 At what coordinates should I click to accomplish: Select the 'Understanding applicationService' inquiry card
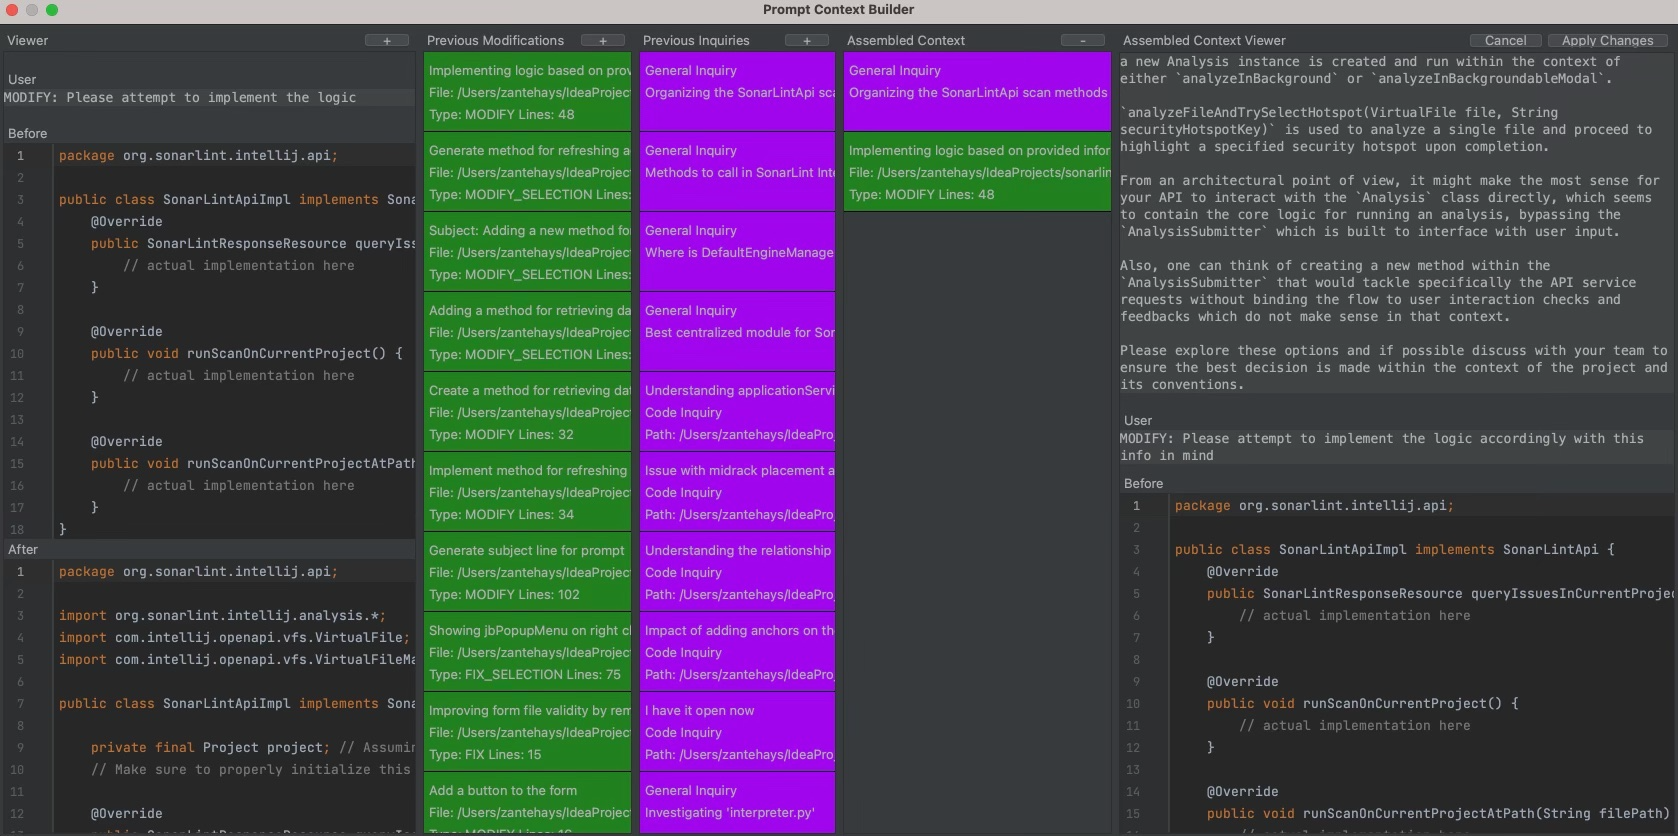tap(738, 412)
